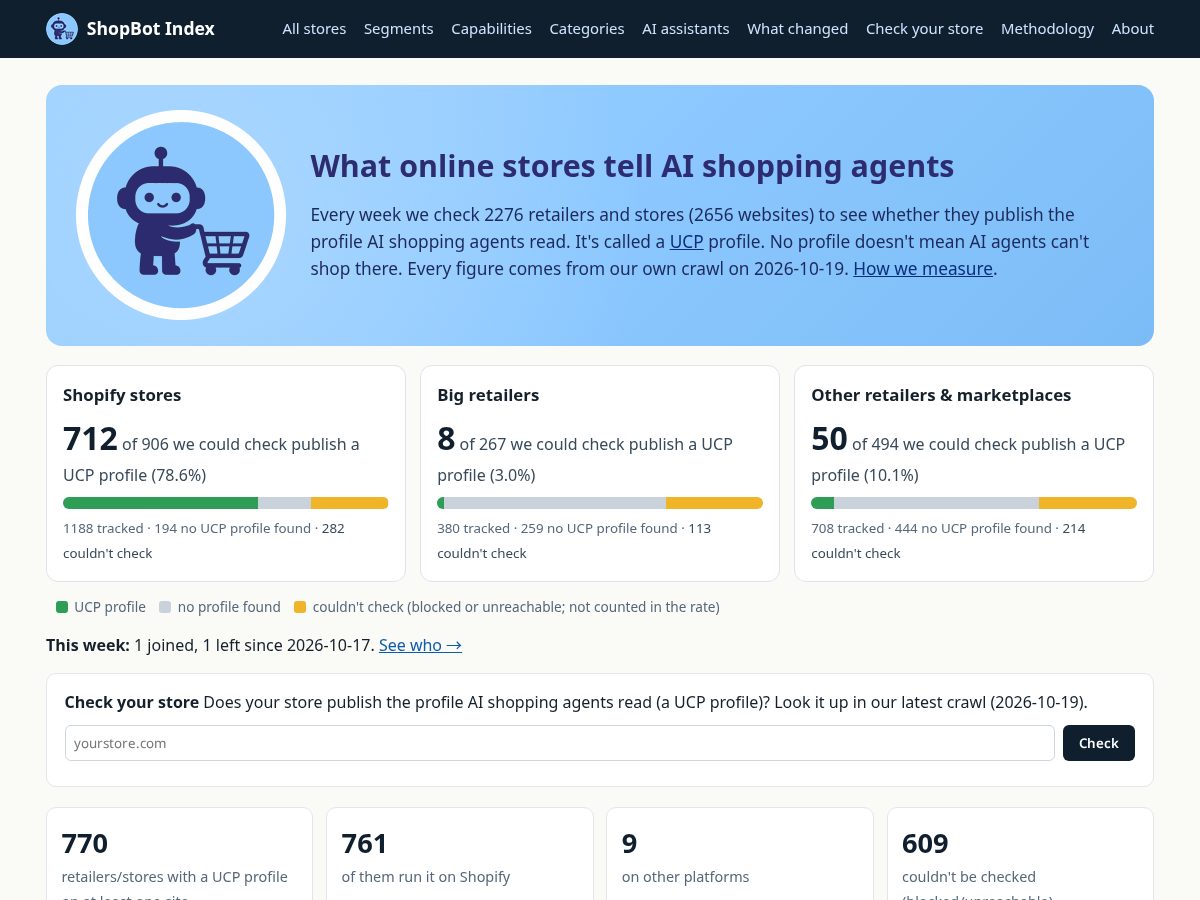Click the green UCP profile legend swatch
The width and height of the screenshot is (1200, 900).
pyautogui.click(x=62, y=607)
